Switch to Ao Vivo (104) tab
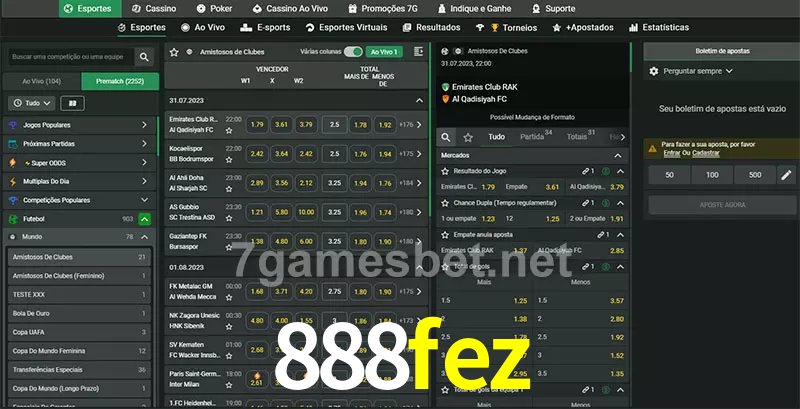800x409 pixels. coord(42,81)
